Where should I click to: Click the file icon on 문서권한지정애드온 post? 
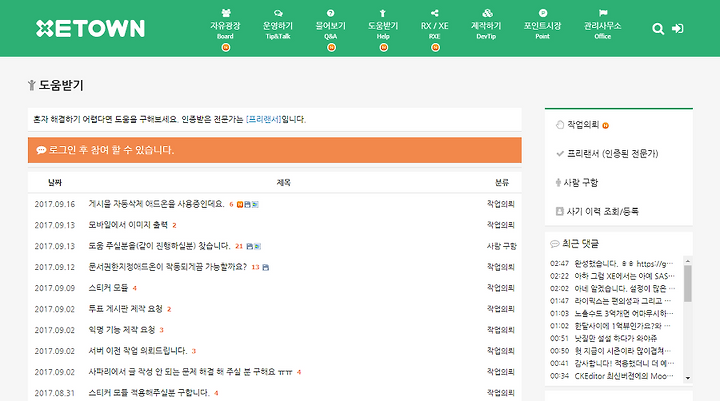(266, 267)
